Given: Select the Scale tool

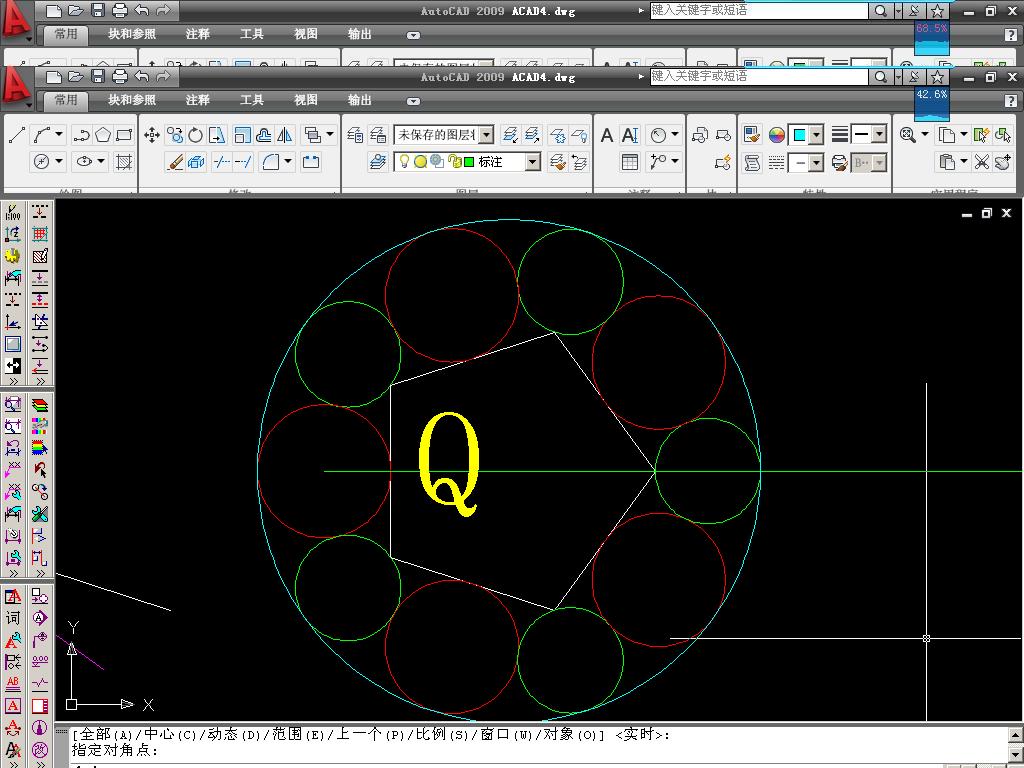Looking at the screenshot, I should click(x=242, y=135).
